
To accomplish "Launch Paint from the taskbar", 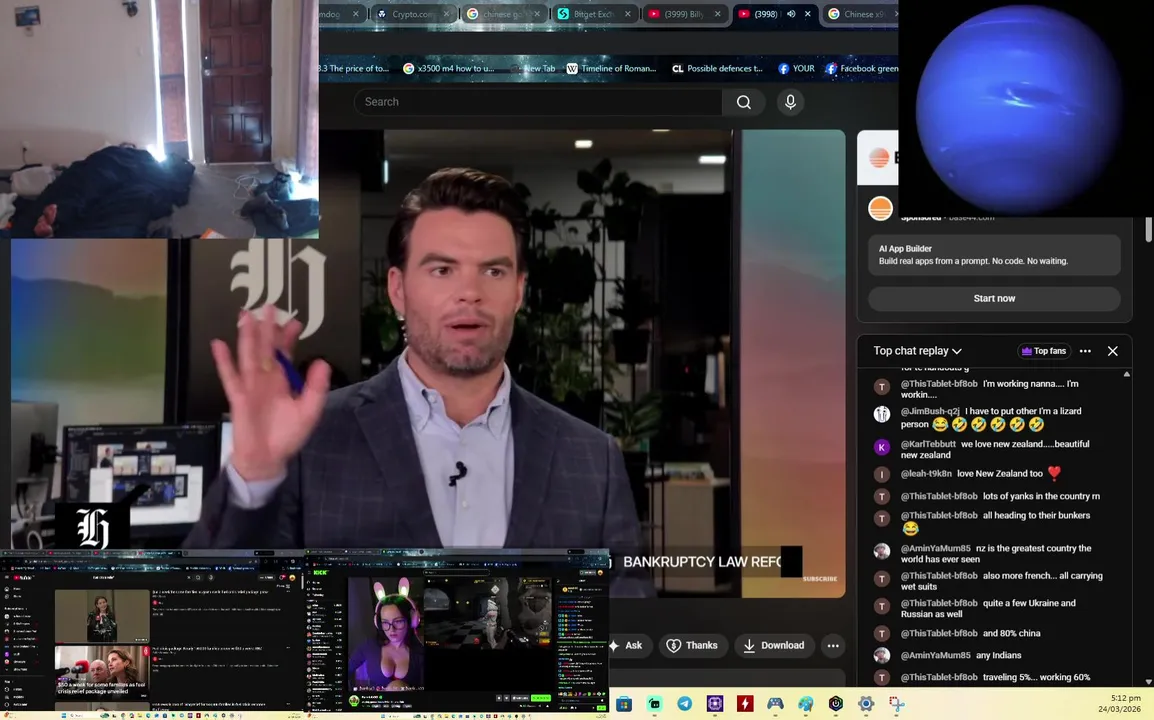I will 806,704.
